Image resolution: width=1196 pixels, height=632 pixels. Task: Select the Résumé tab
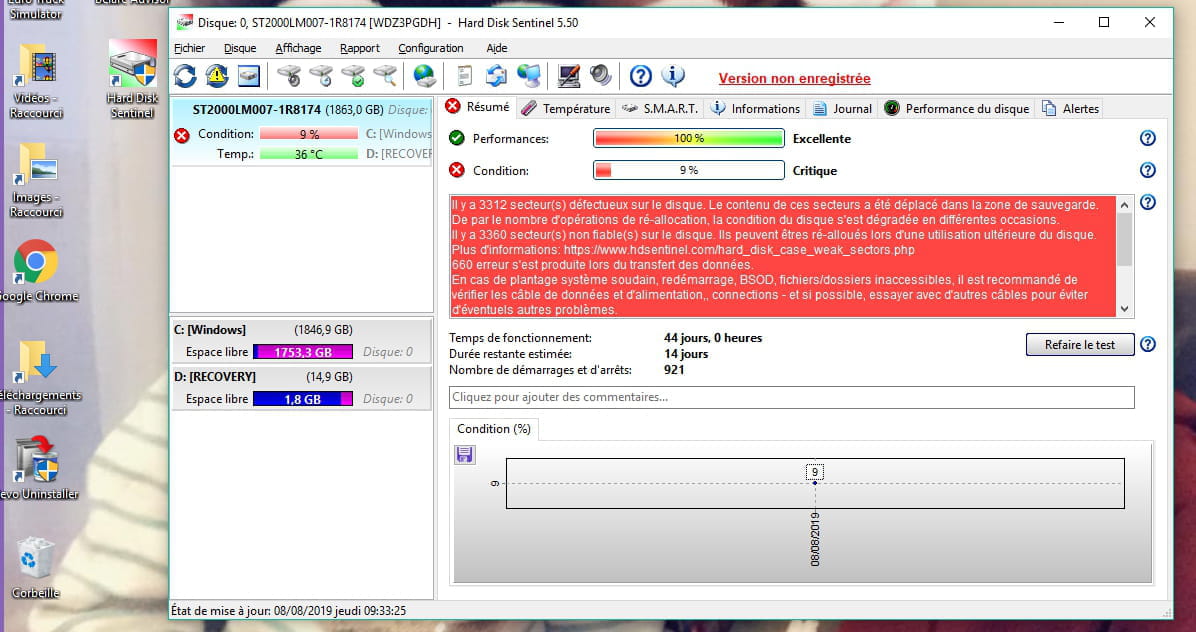(x=477, y=107)
